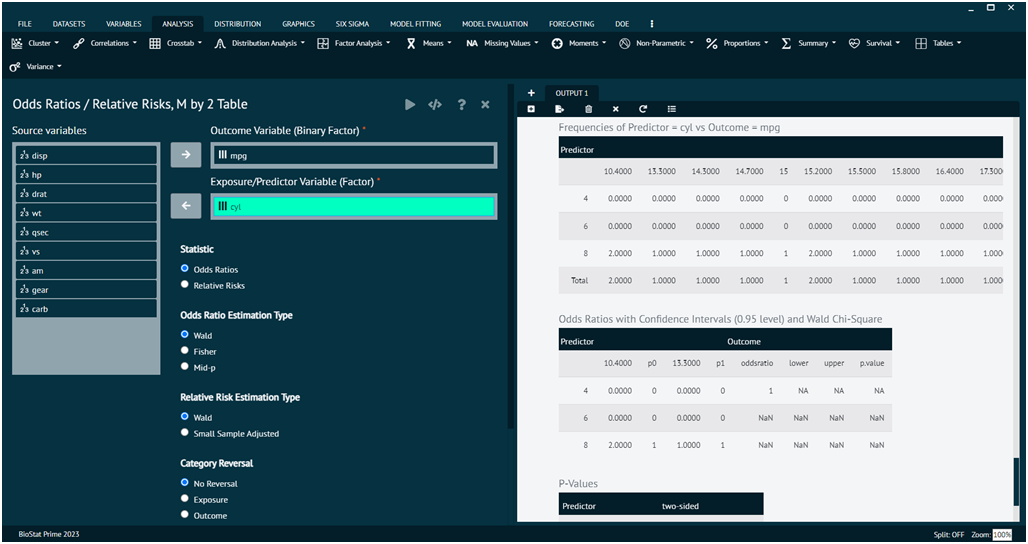The image size is (1028, 544).
Task: Click the Distribution Analysis curve icon
Action: tap(220, 43)
